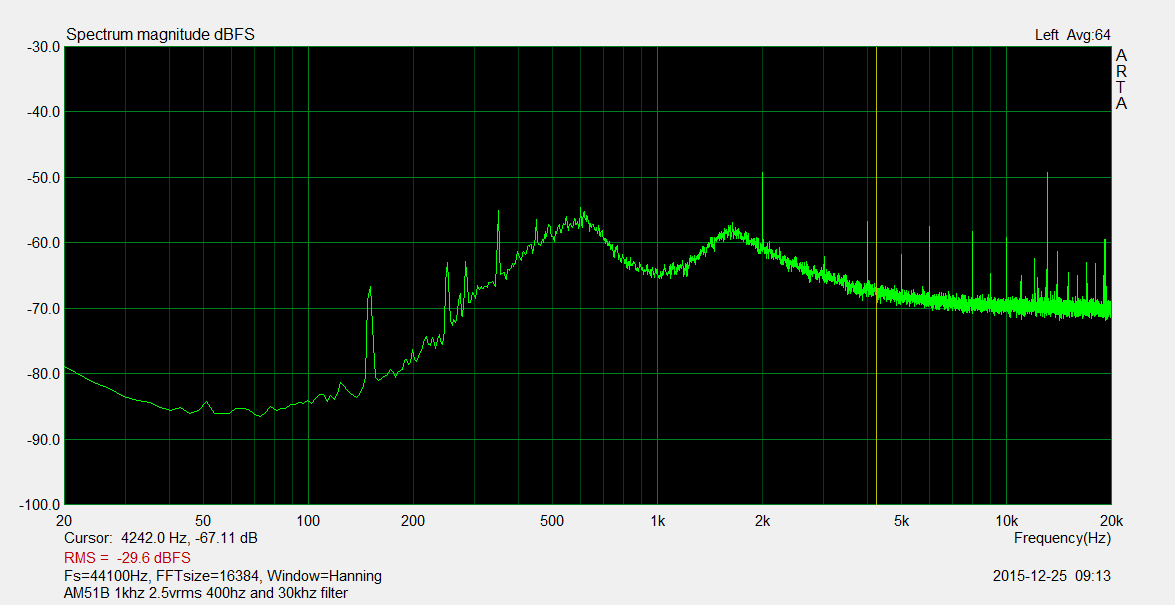The width and height of the screenshot is (1175, 605).
Task: Click the '-90.0' y-axis label
Action: tap(42, 439)
